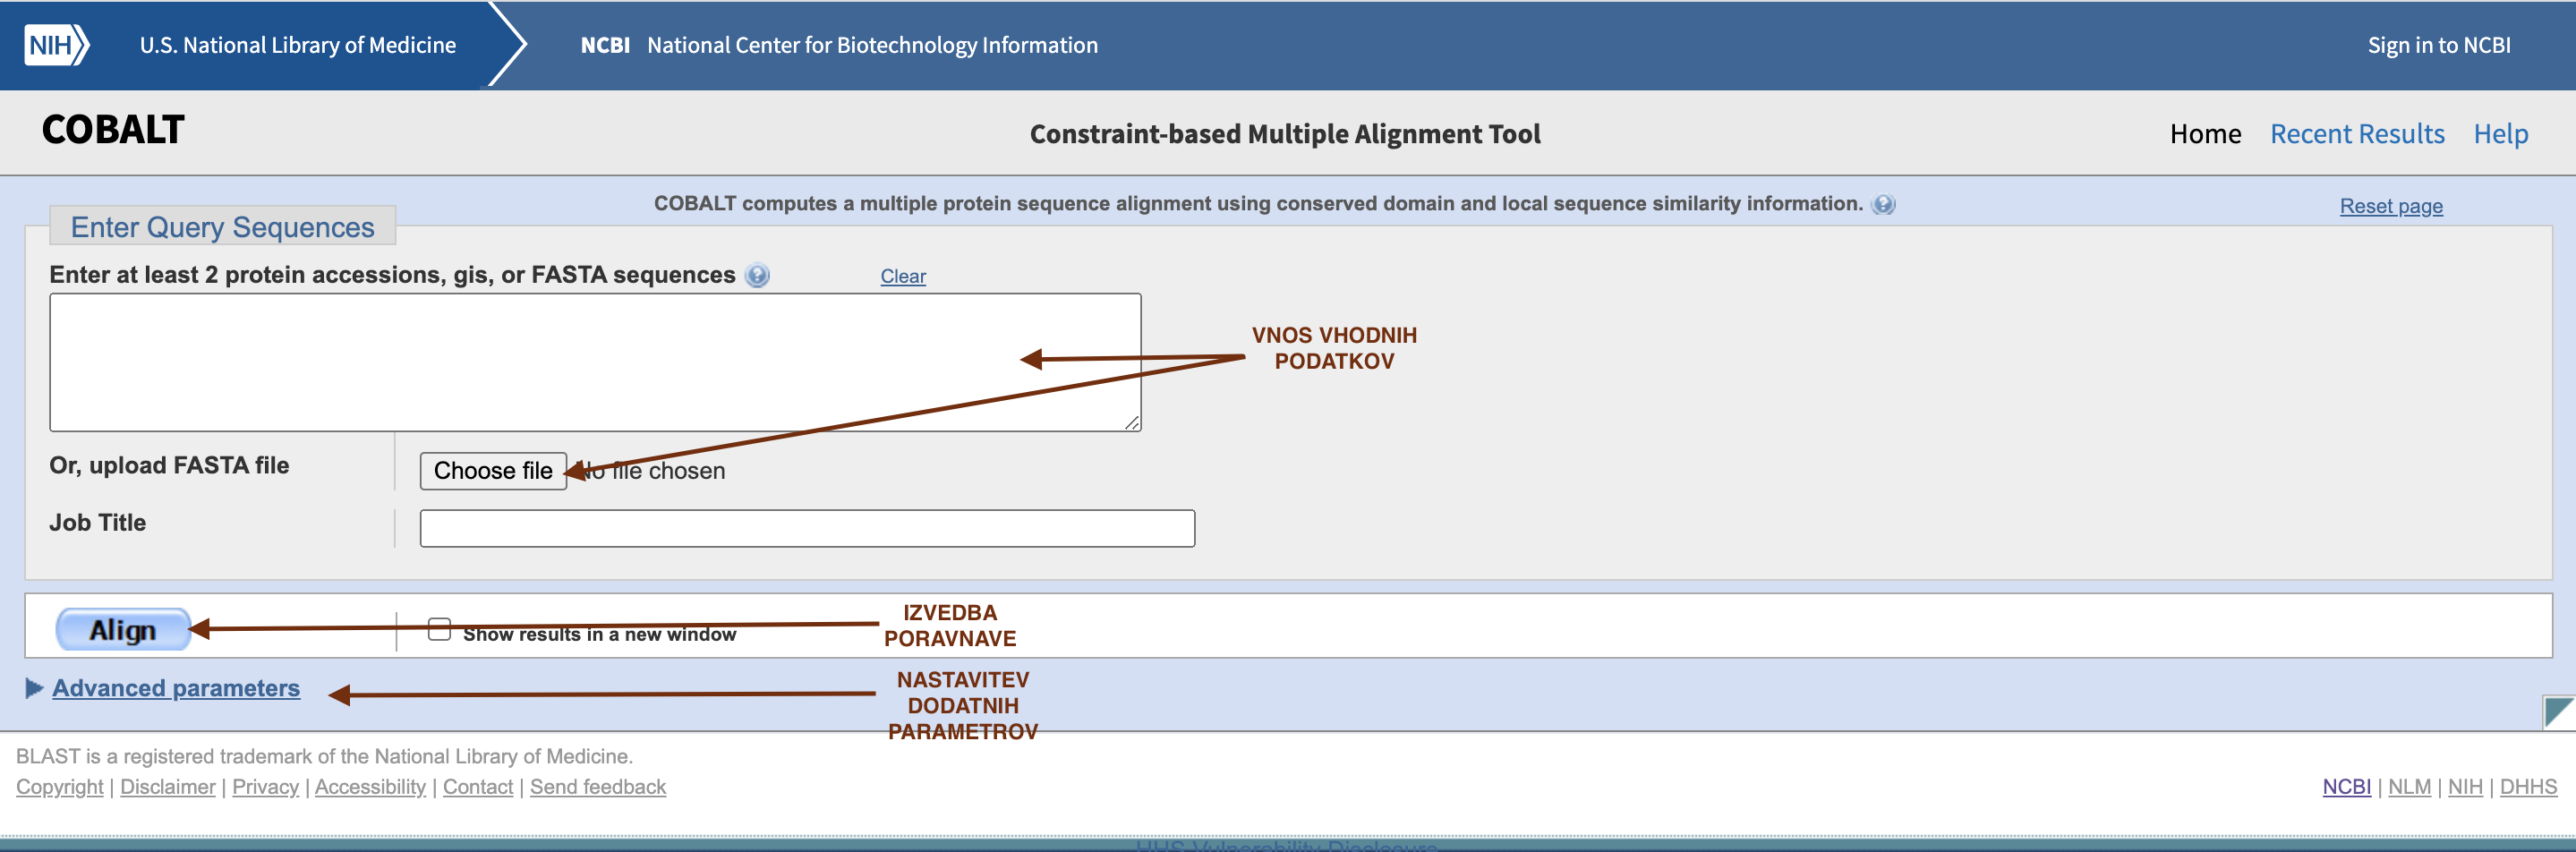This screenshot has height=852, width=2576.
Task: Click inside the query sequences text area
Action: [x=595, y=362]
